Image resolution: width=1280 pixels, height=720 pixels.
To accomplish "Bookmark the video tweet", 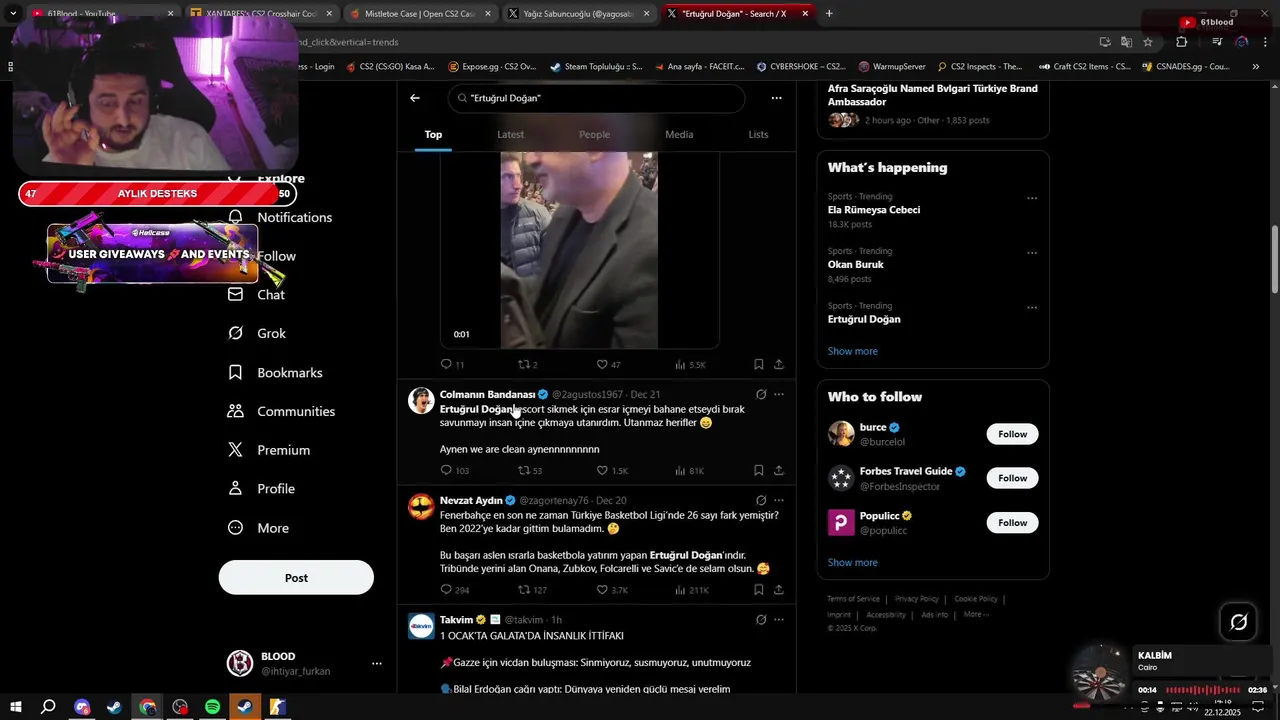I will [x=759, y=365].
